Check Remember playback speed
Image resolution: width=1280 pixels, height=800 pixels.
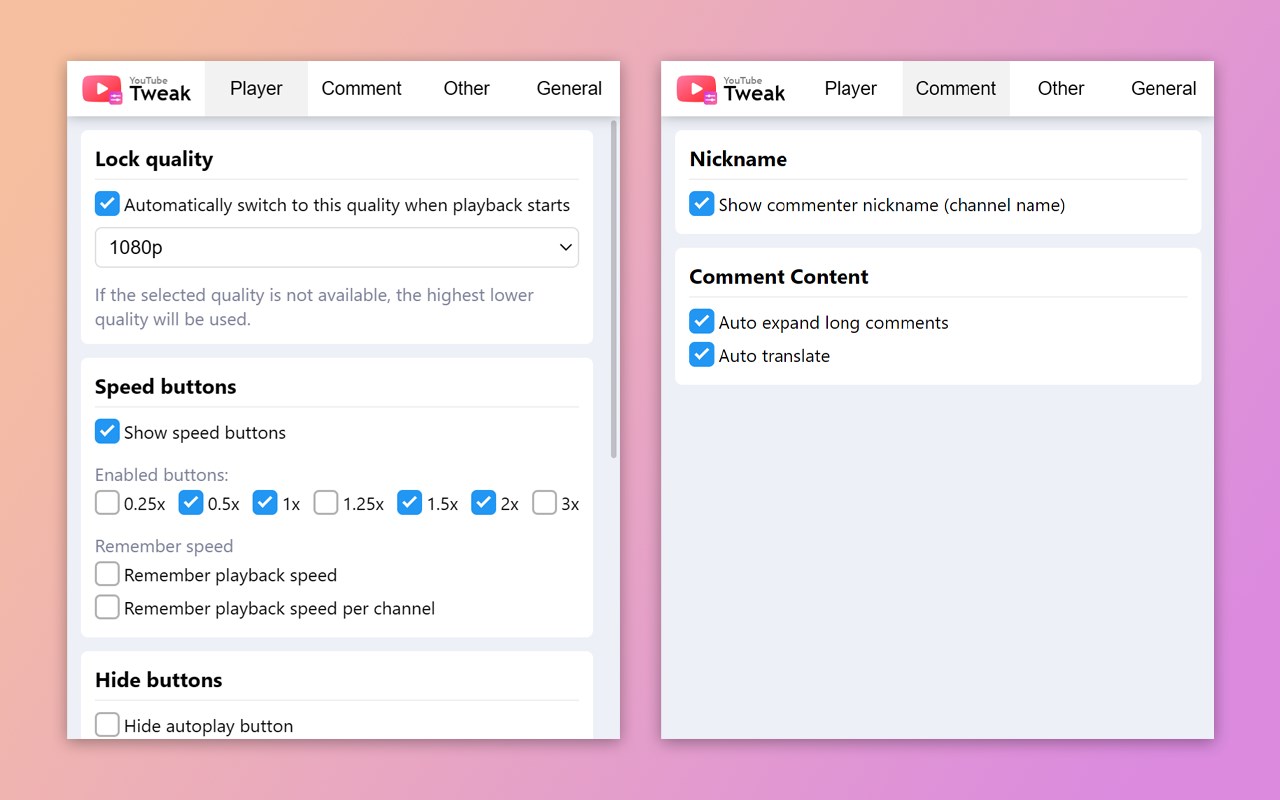(107, 575)
